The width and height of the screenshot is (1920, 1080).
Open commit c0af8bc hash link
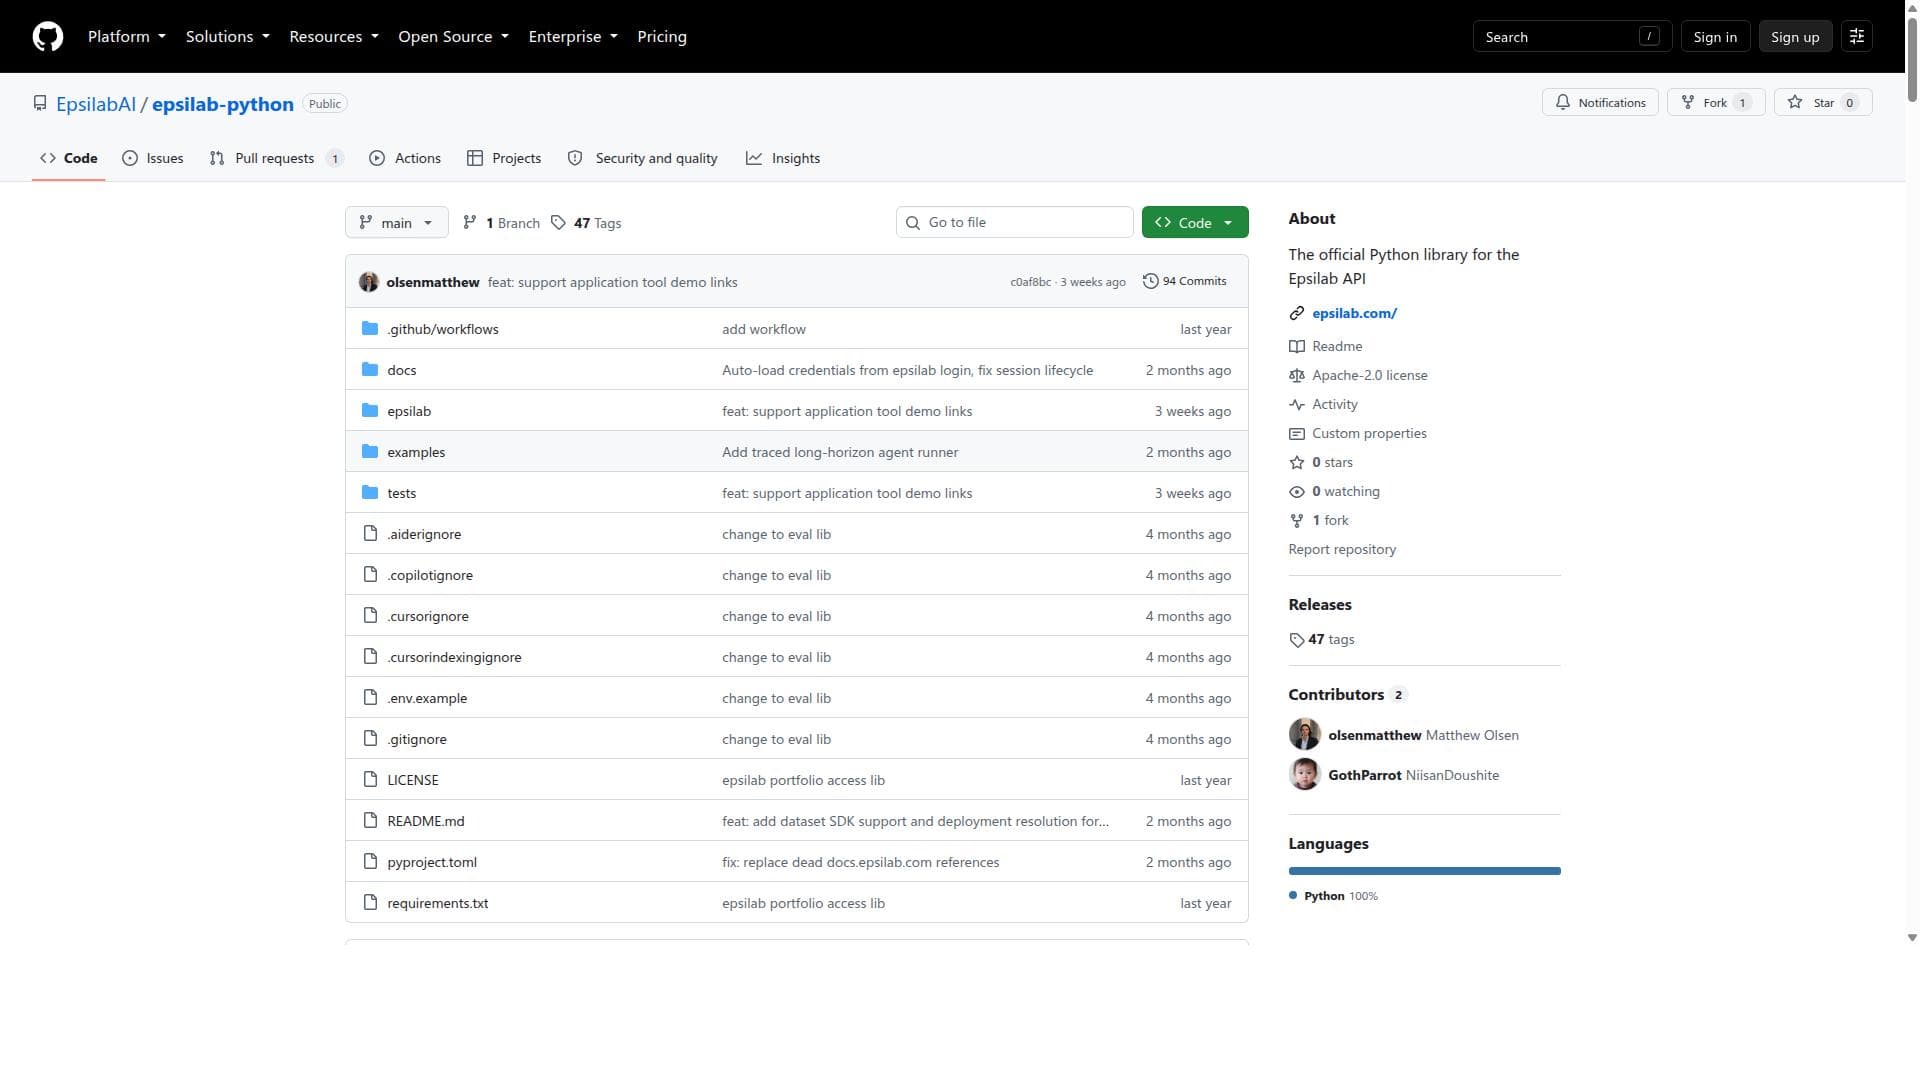pyautogui.click(x=1030, y=283)
